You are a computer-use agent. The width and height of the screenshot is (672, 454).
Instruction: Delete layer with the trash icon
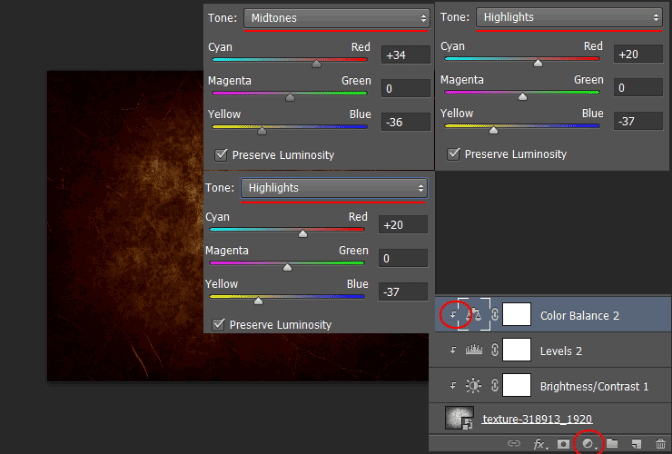click(661, 444)
